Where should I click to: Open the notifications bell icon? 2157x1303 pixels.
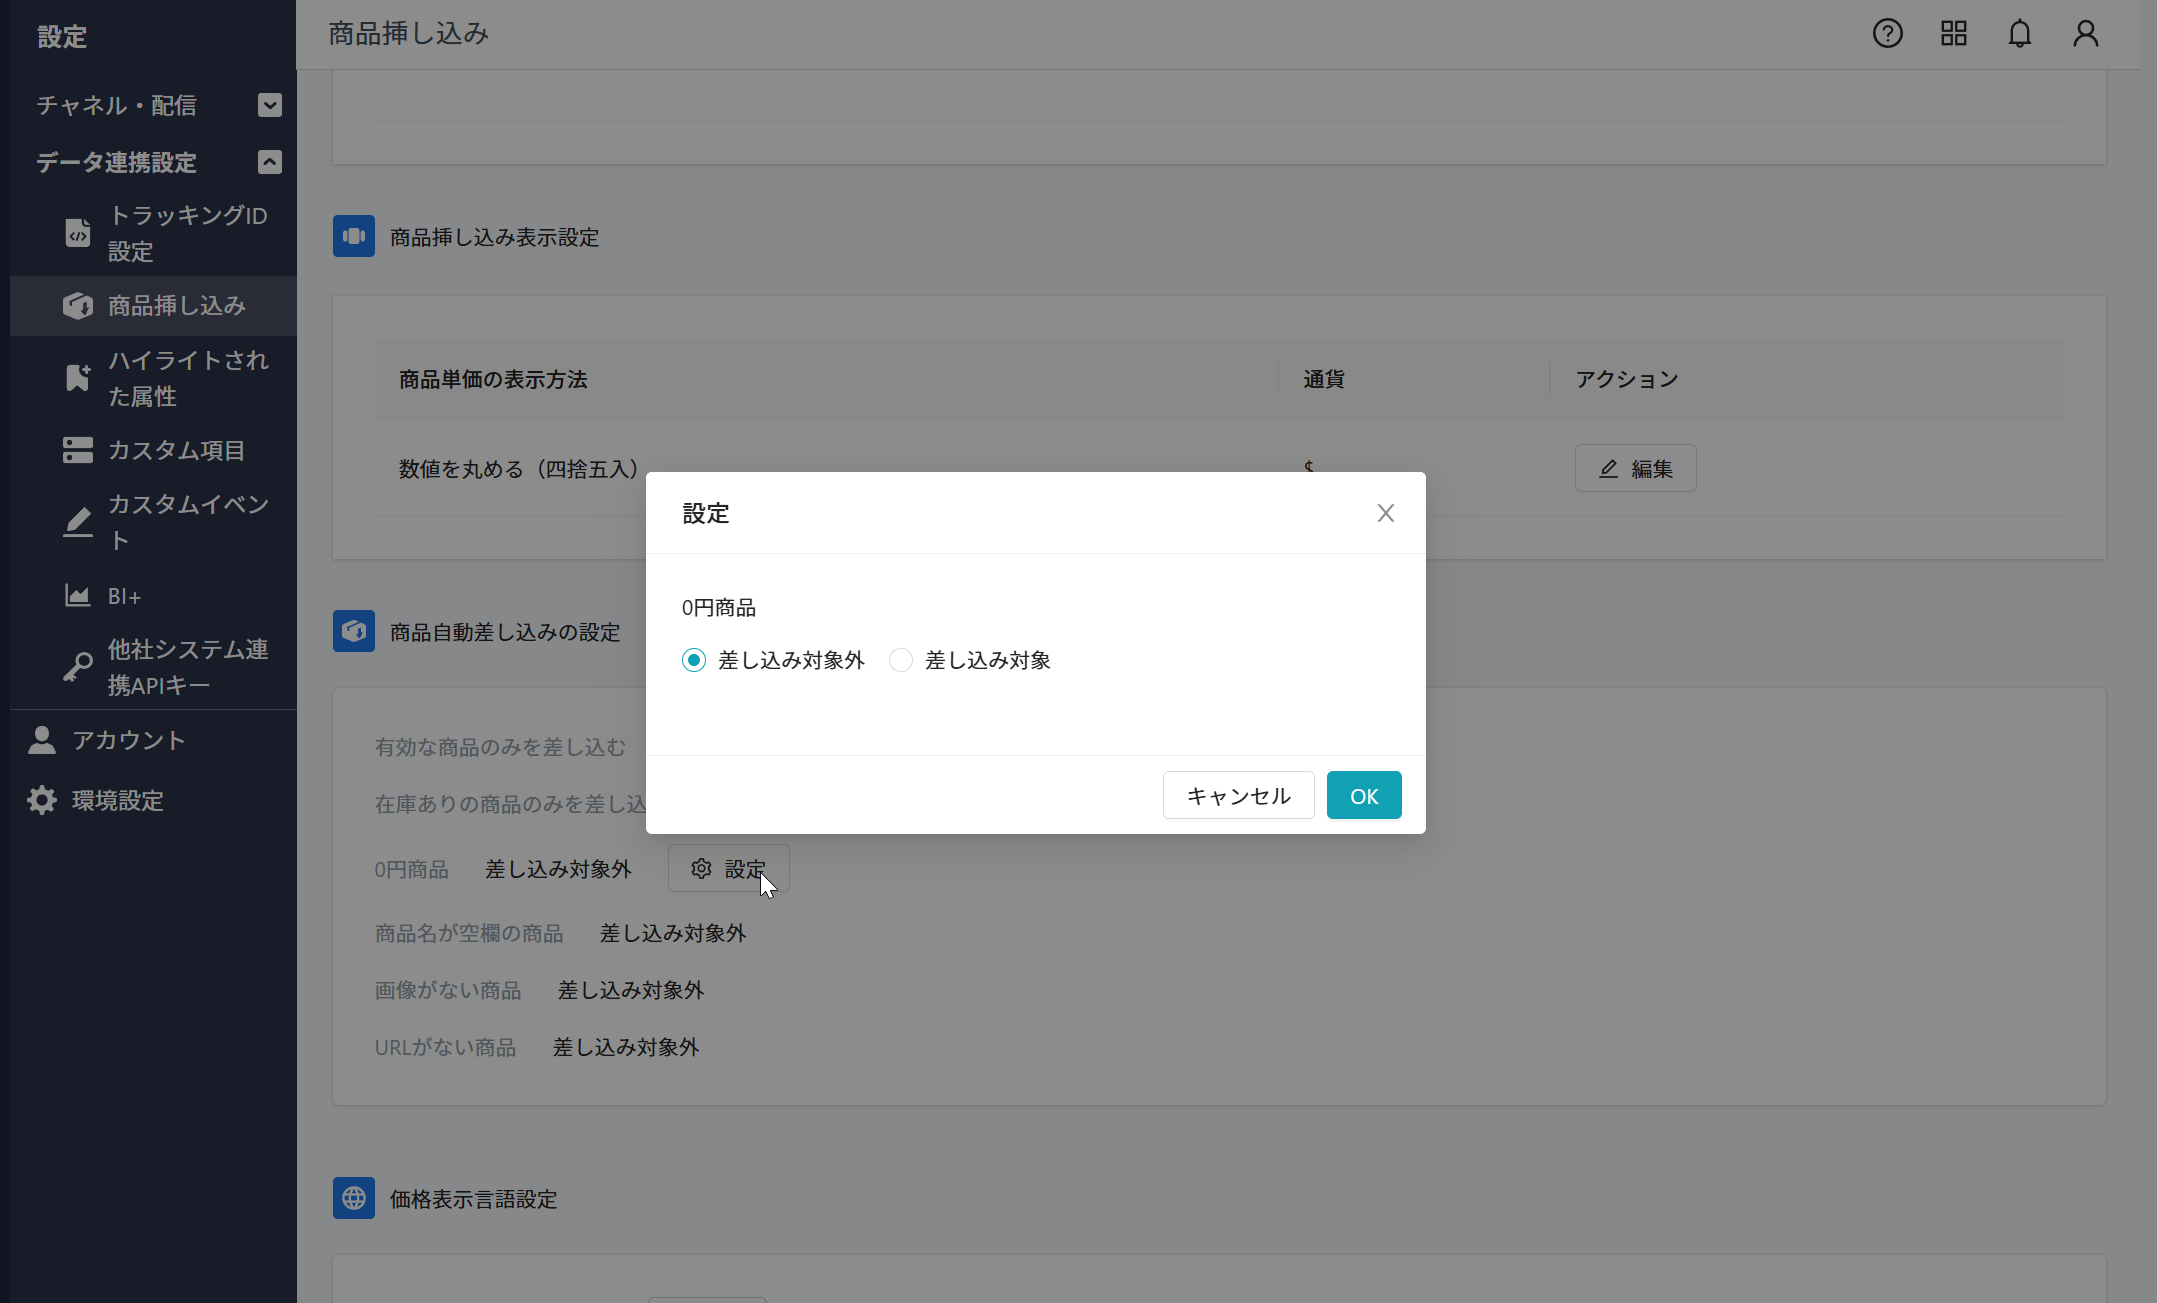2019,33
